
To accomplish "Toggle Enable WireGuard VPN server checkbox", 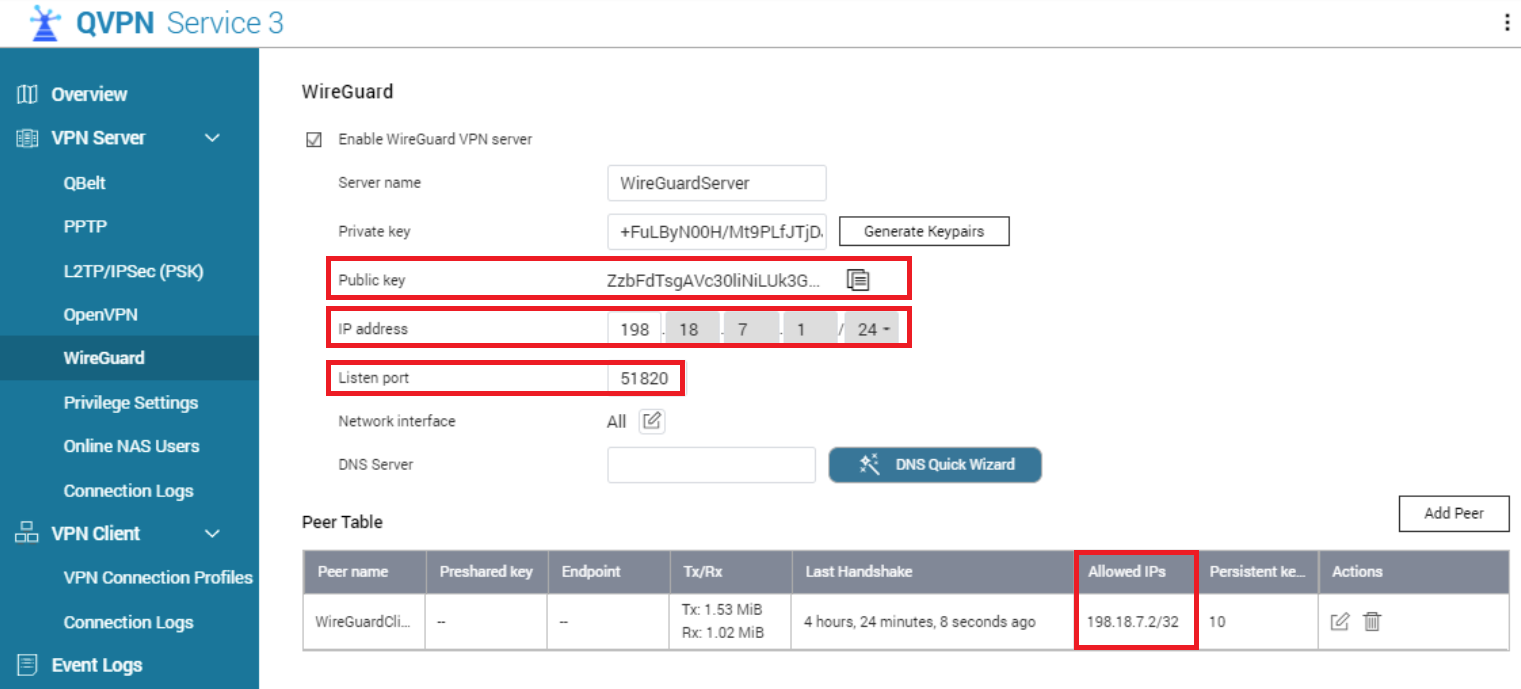I will [x=314, y=140].
